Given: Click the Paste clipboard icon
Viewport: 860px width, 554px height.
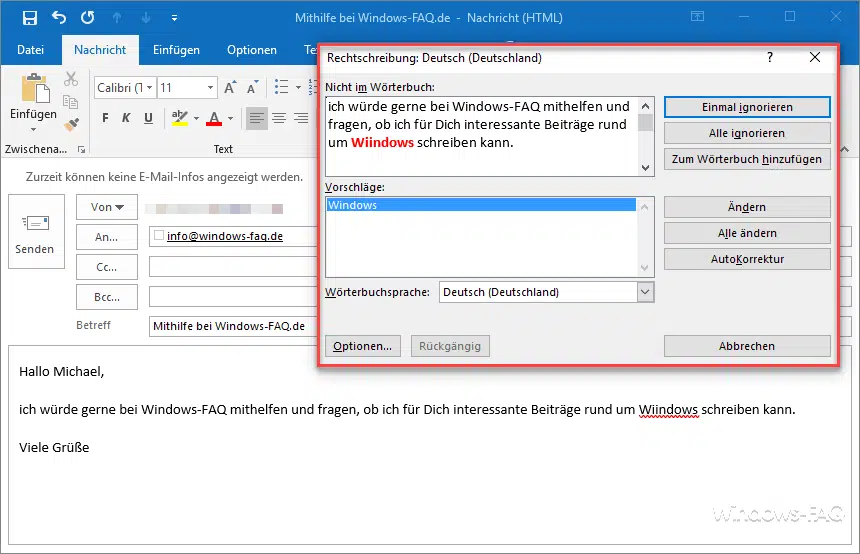Looking at the screenshot, I should pyautogui.click(x=34, y=90).
